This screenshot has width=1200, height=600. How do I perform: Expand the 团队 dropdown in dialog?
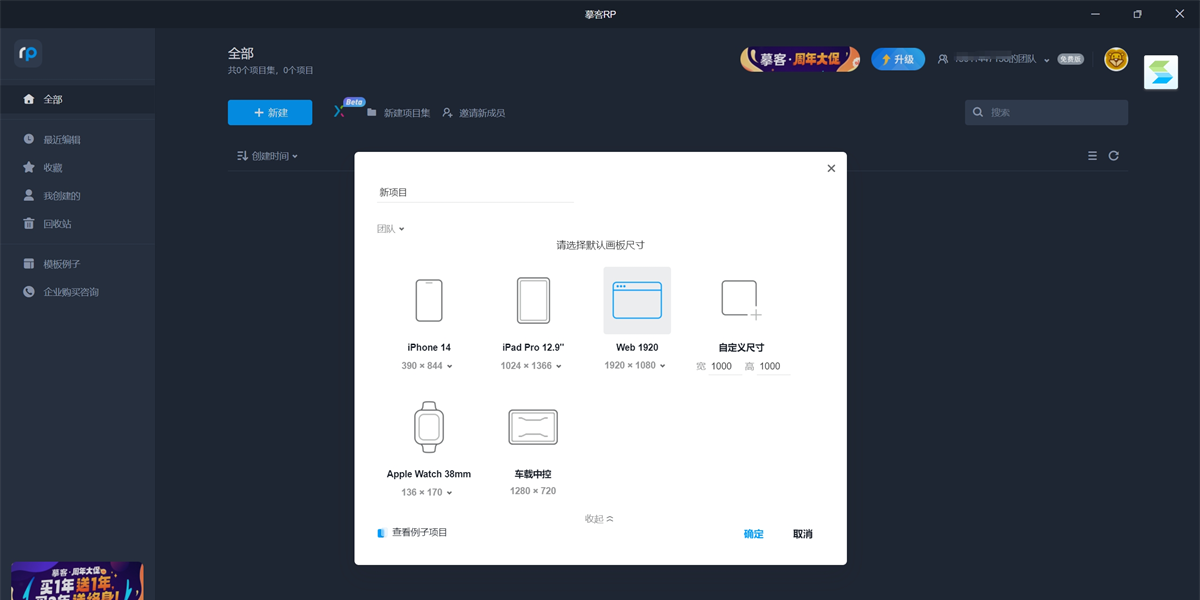click(x=391, y=229)
